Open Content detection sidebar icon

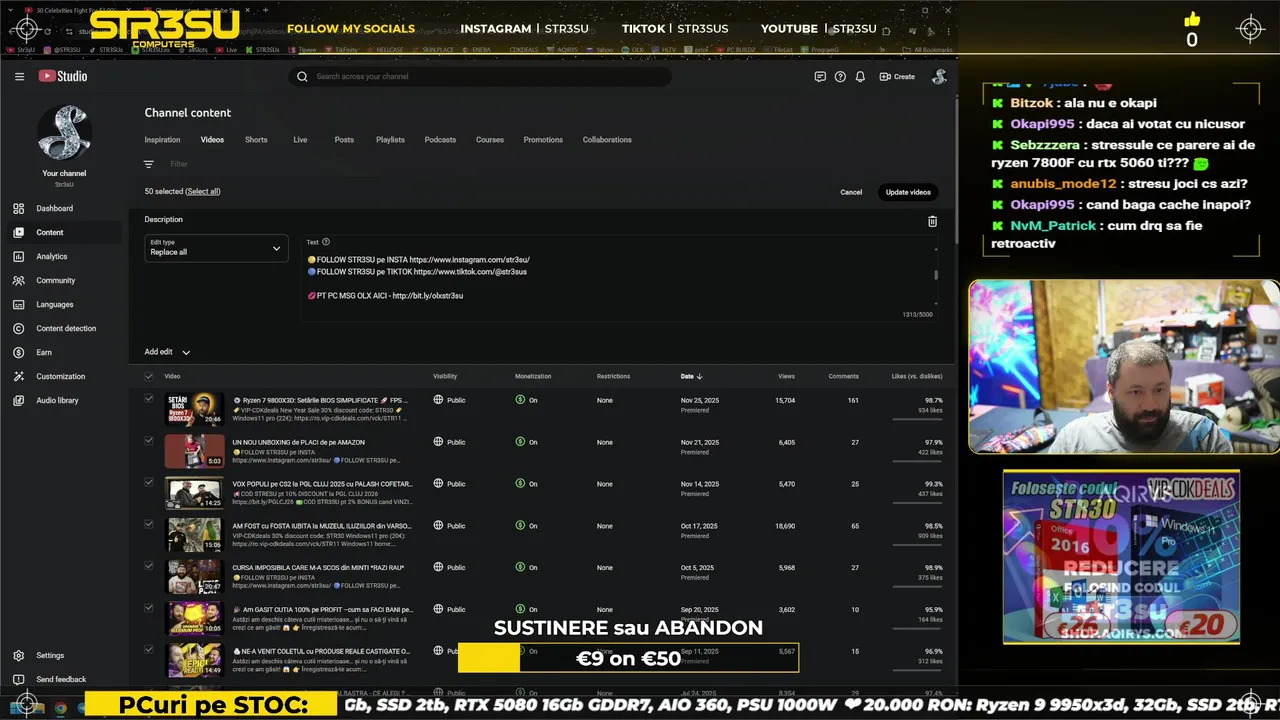[18, 328]
